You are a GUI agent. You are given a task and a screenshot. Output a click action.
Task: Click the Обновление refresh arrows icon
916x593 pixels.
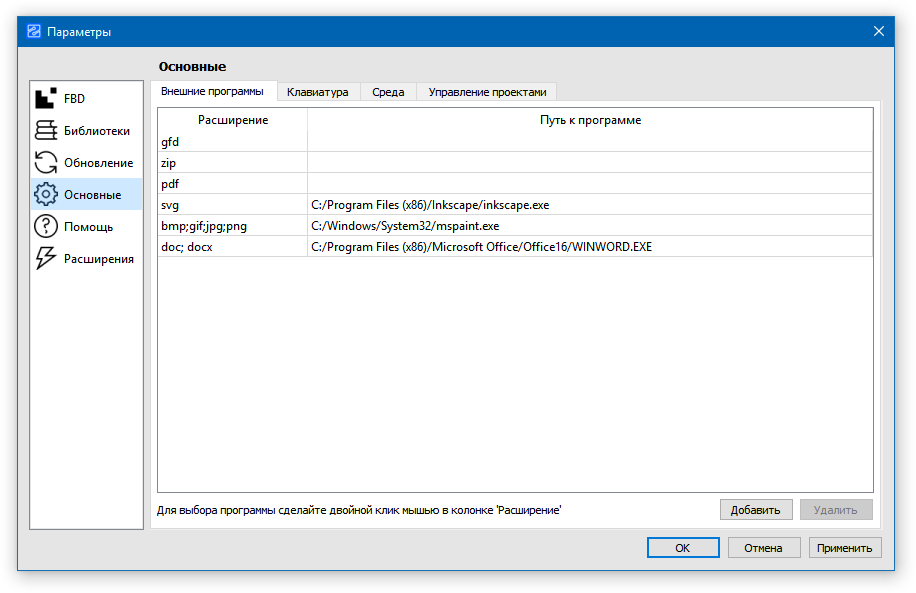(46, 163)
